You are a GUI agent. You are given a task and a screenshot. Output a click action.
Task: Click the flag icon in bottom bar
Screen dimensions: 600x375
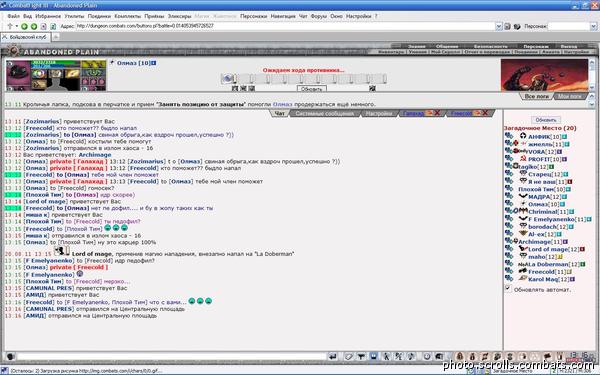click(x=548, y=357)
